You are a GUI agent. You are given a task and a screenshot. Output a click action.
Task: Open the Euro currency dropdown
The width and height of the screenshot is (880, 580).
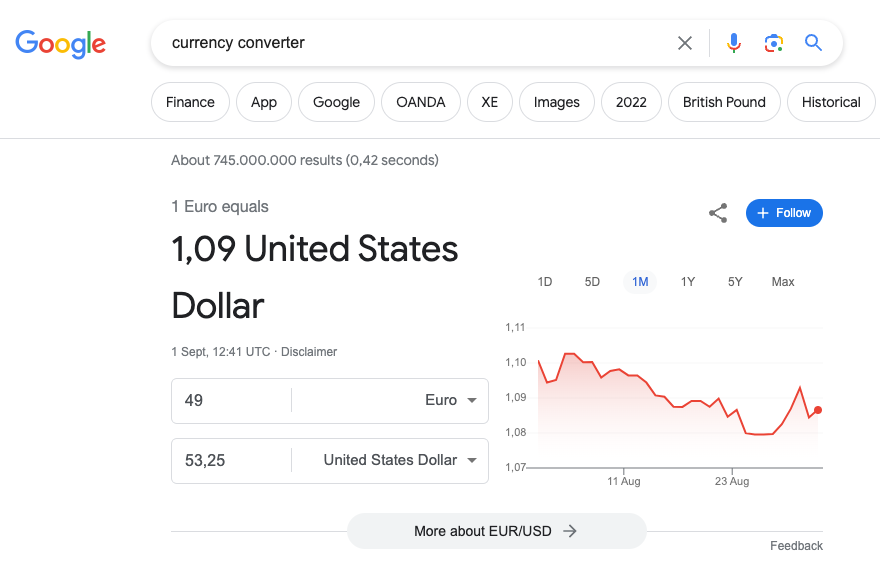454,400
